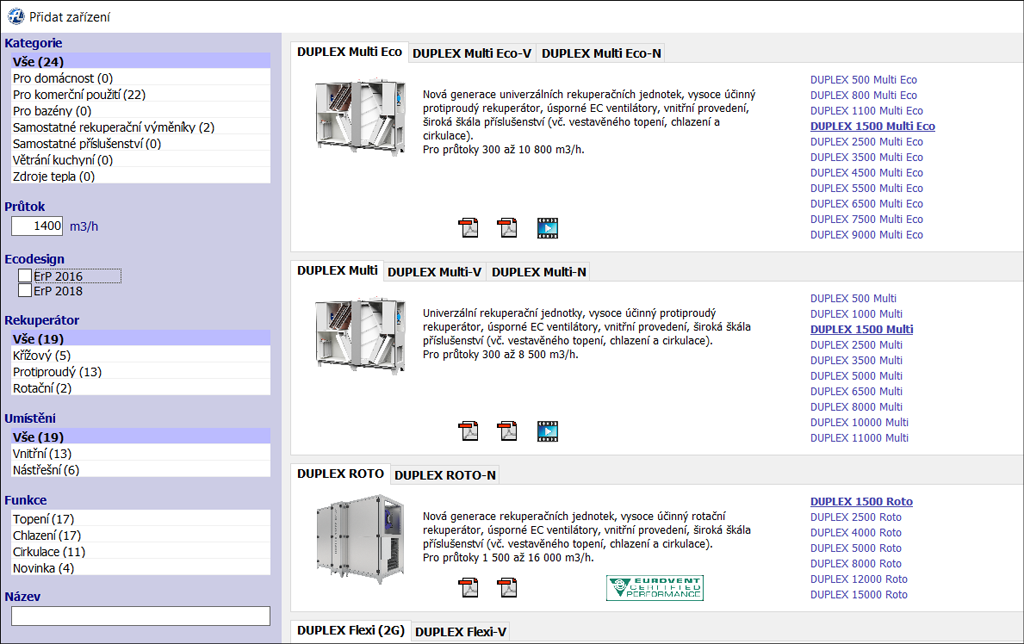Filter function by Topení (17)

(x=140, y=519)
